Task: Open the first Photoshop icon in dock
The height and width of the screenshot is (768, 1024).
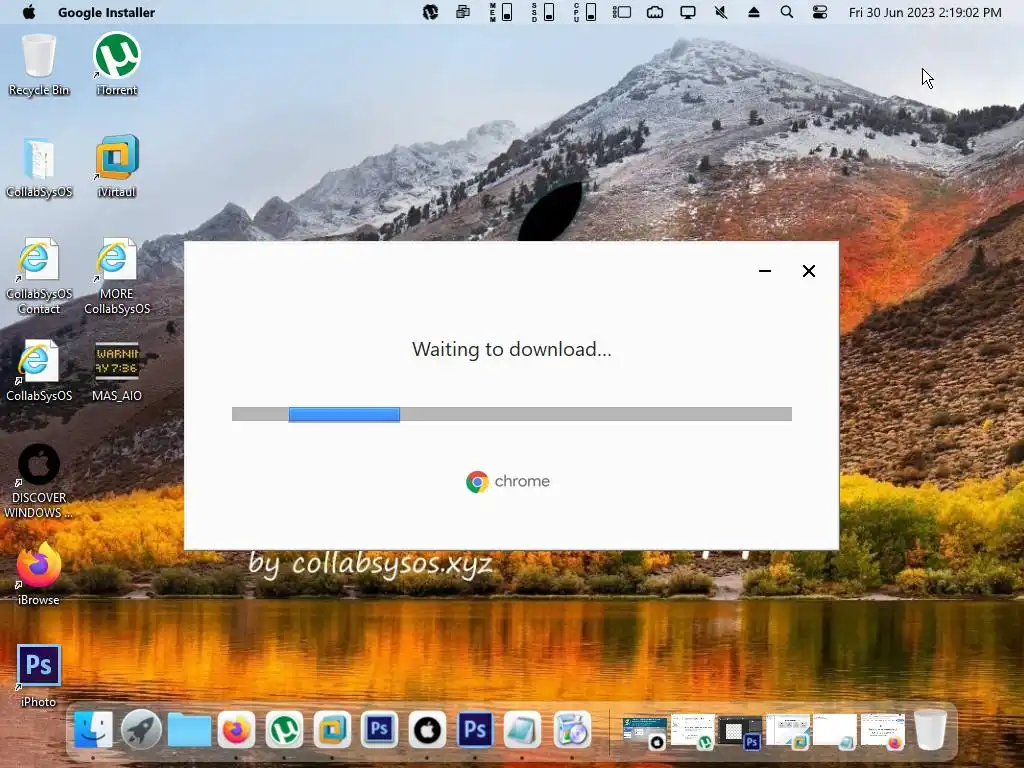Action: click(379, 729)
